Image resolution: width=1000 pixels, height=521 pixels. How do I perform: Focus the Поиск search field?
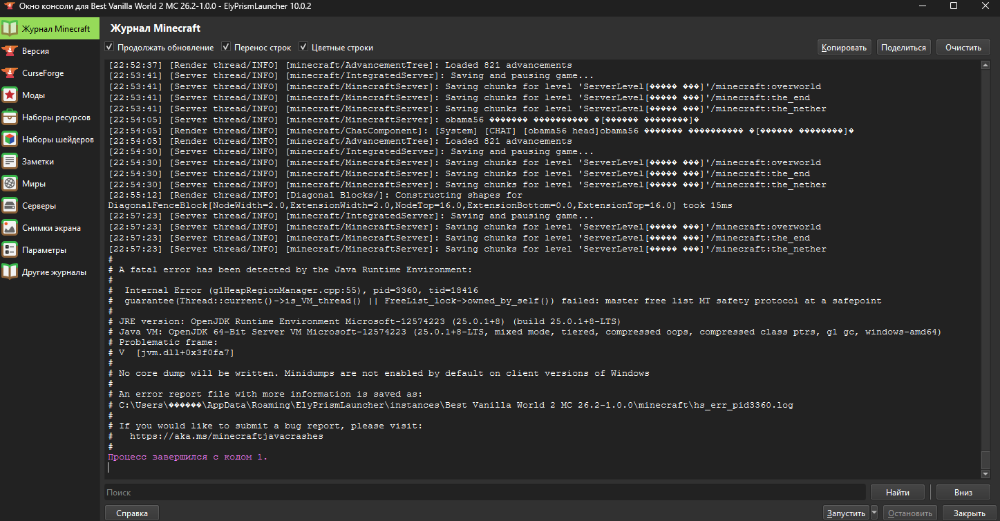tap(485, 492)
